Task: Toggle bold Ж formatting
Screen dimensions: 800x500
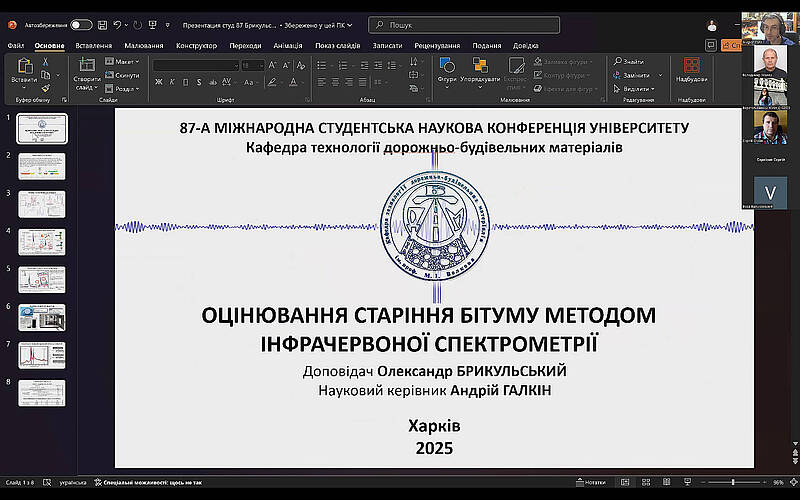Action: point(159,82)
